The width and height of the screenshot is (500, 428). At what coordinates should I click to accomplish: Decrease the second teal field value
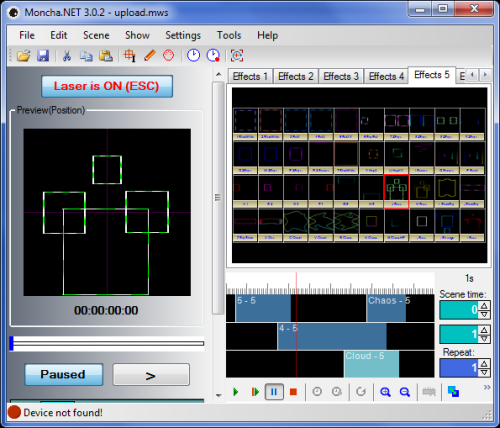(x=484, y=339)
